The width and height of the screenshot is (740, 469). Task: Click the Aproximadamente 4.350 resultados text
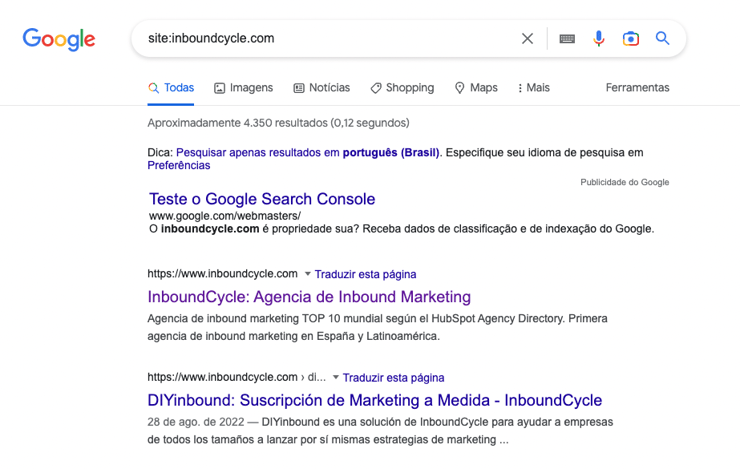(x=278, y=123)
